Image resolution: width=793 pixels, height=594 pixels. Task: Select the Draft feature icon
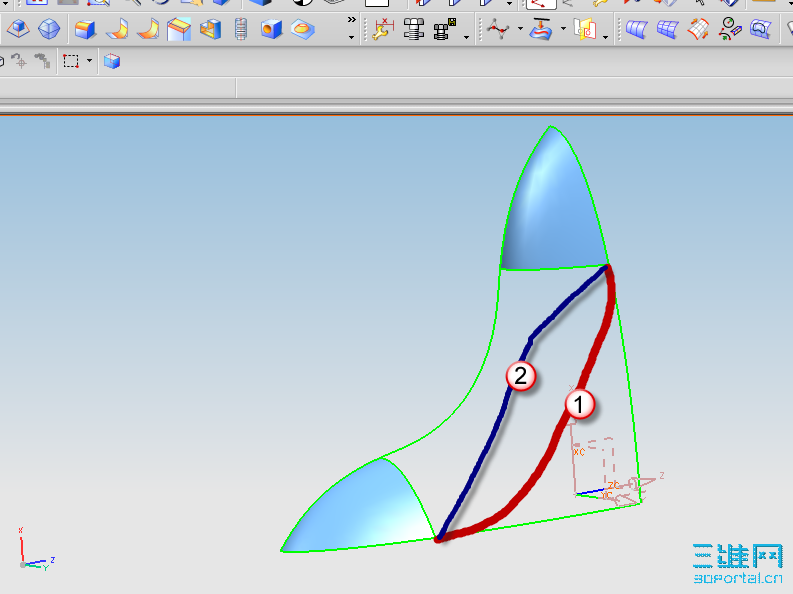18,29
